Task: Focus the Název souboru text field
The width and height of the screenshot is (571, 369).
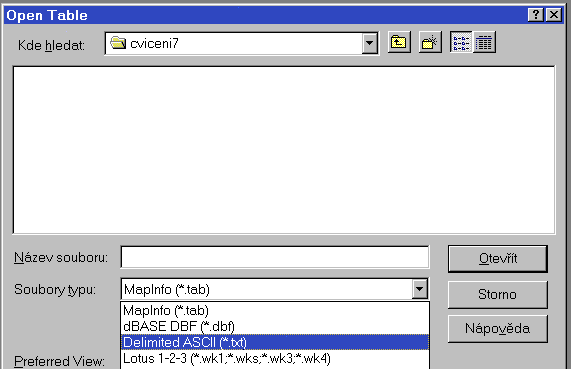Action: [x=275, y=257]
